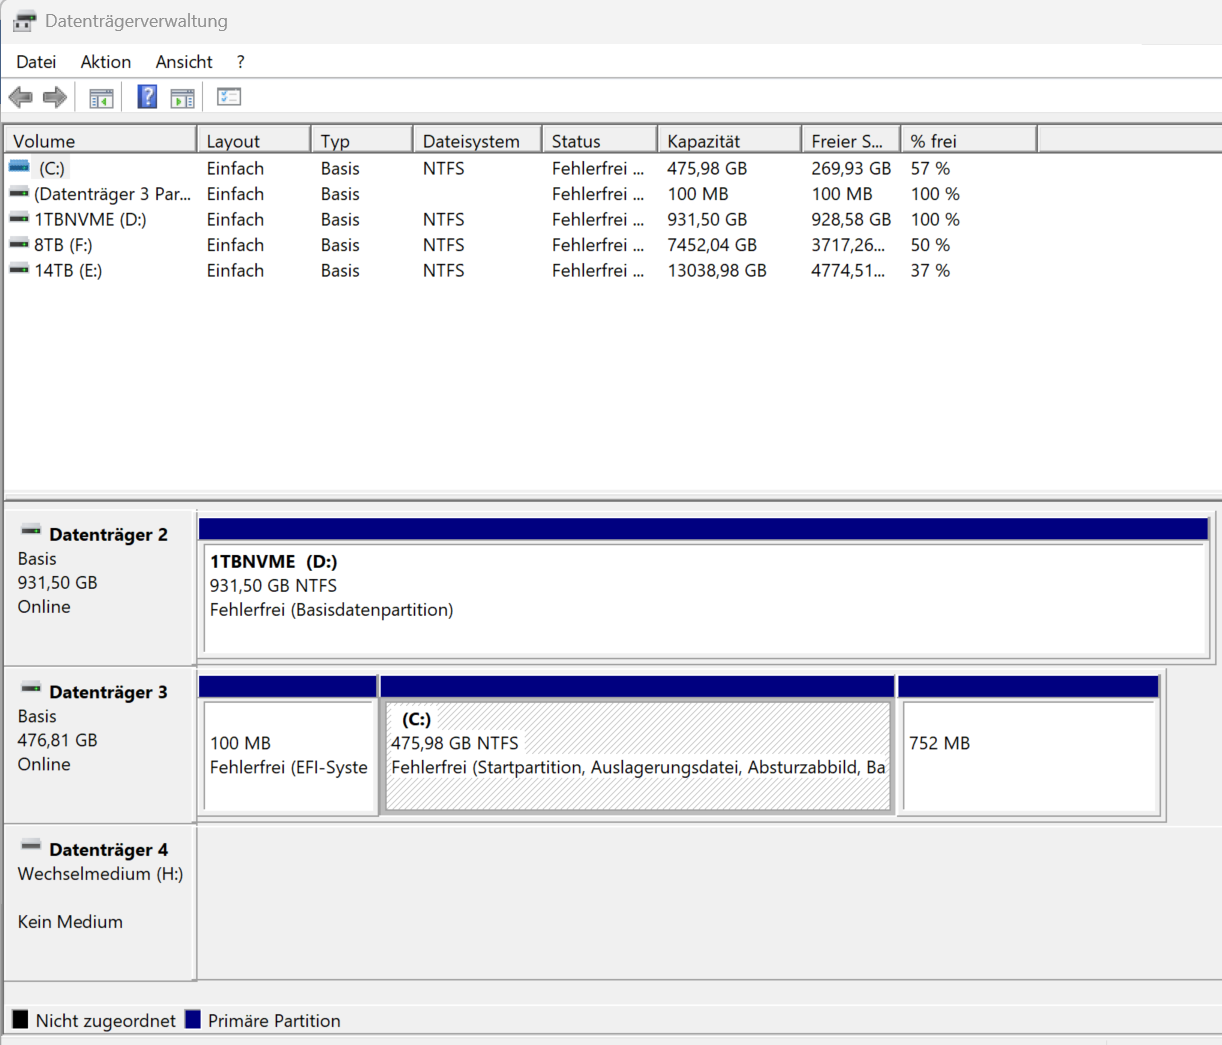Click the settings checklist toolbar icon

point(229,97)
